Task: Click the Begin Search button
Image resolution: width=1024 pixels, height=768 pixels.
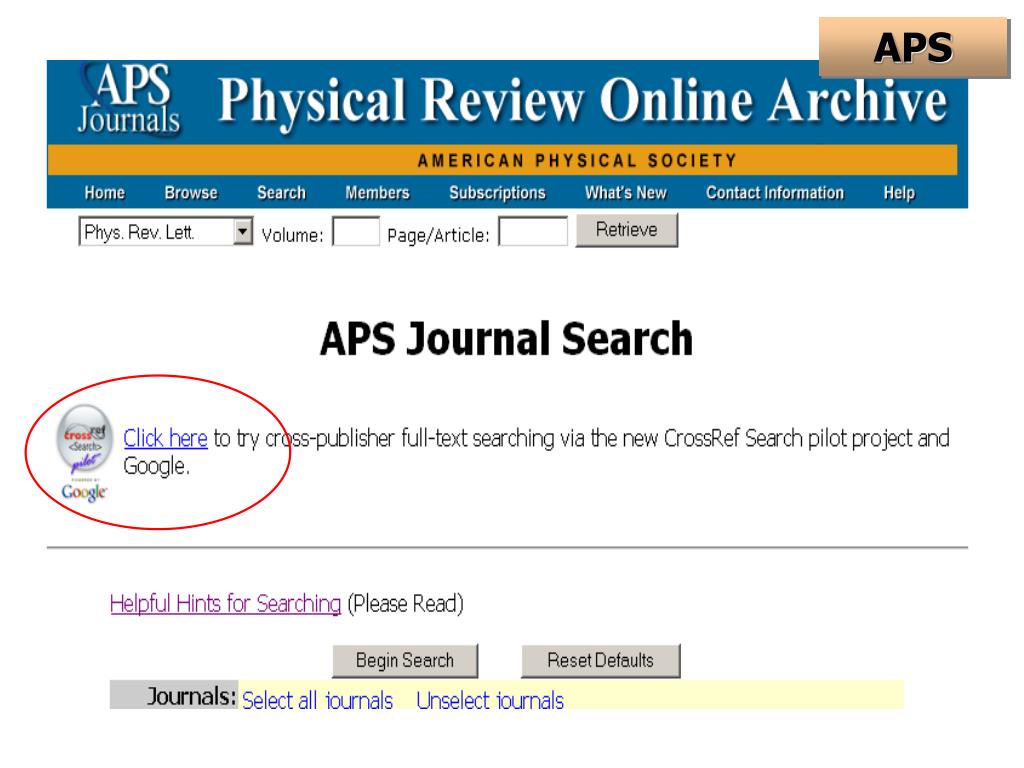Action: (405, 661)
